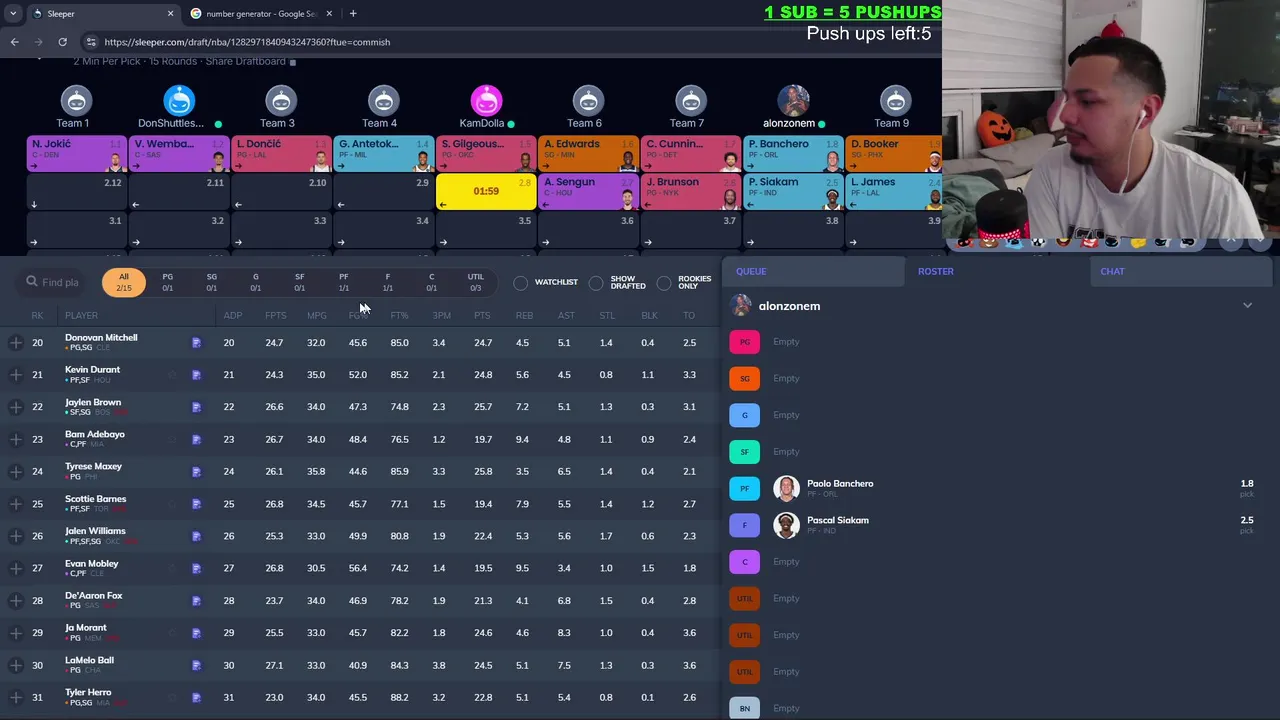Add Scottie Barnes with plus icon
The width and height of the screenshot is (1280, 720).
point(15,504)
